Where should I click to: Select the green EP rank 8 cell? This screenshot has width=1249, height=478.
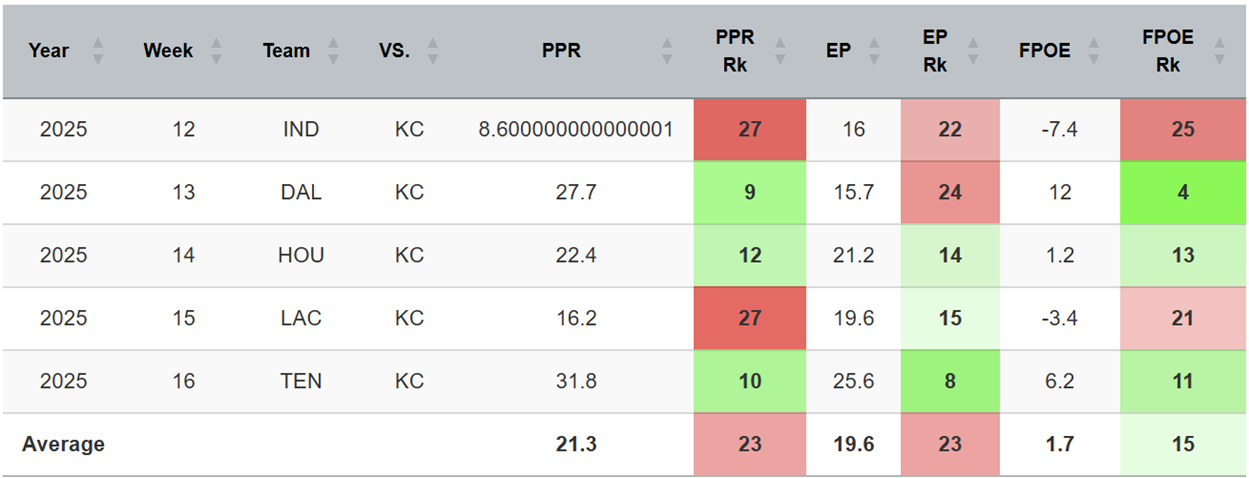[950, 381]
